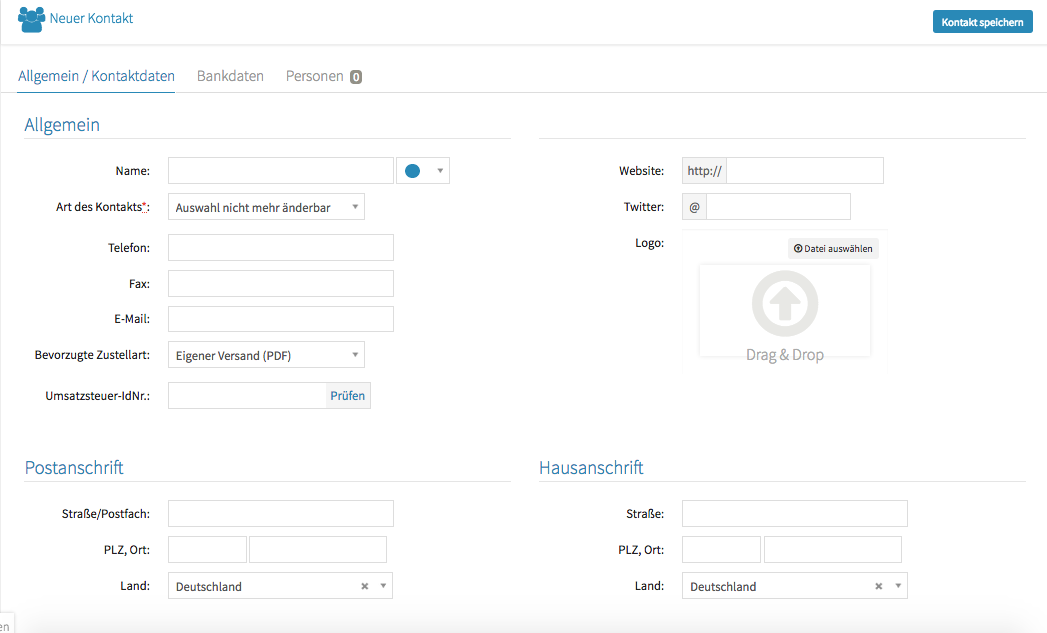The image size is (1047, 633).
Task: Open the Hausanschrift Land dropdown arrow
Action: (x=898, y=587)
